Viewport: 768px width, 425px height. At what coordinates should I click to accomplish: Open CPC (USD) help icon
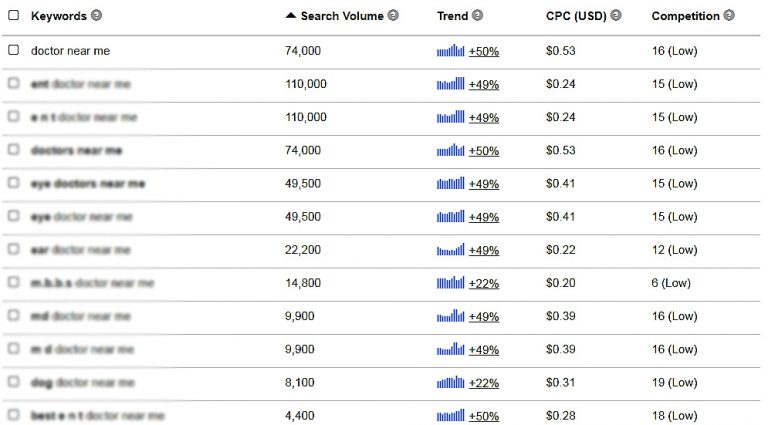(x=616, y=15)
